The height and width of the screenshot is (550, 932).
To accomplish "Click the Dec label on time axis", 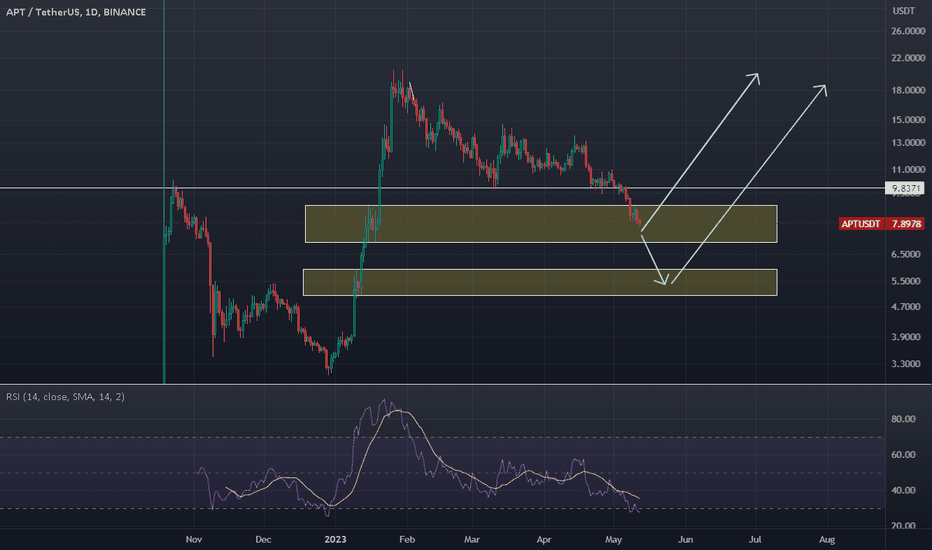I will (x=263, y=540).
